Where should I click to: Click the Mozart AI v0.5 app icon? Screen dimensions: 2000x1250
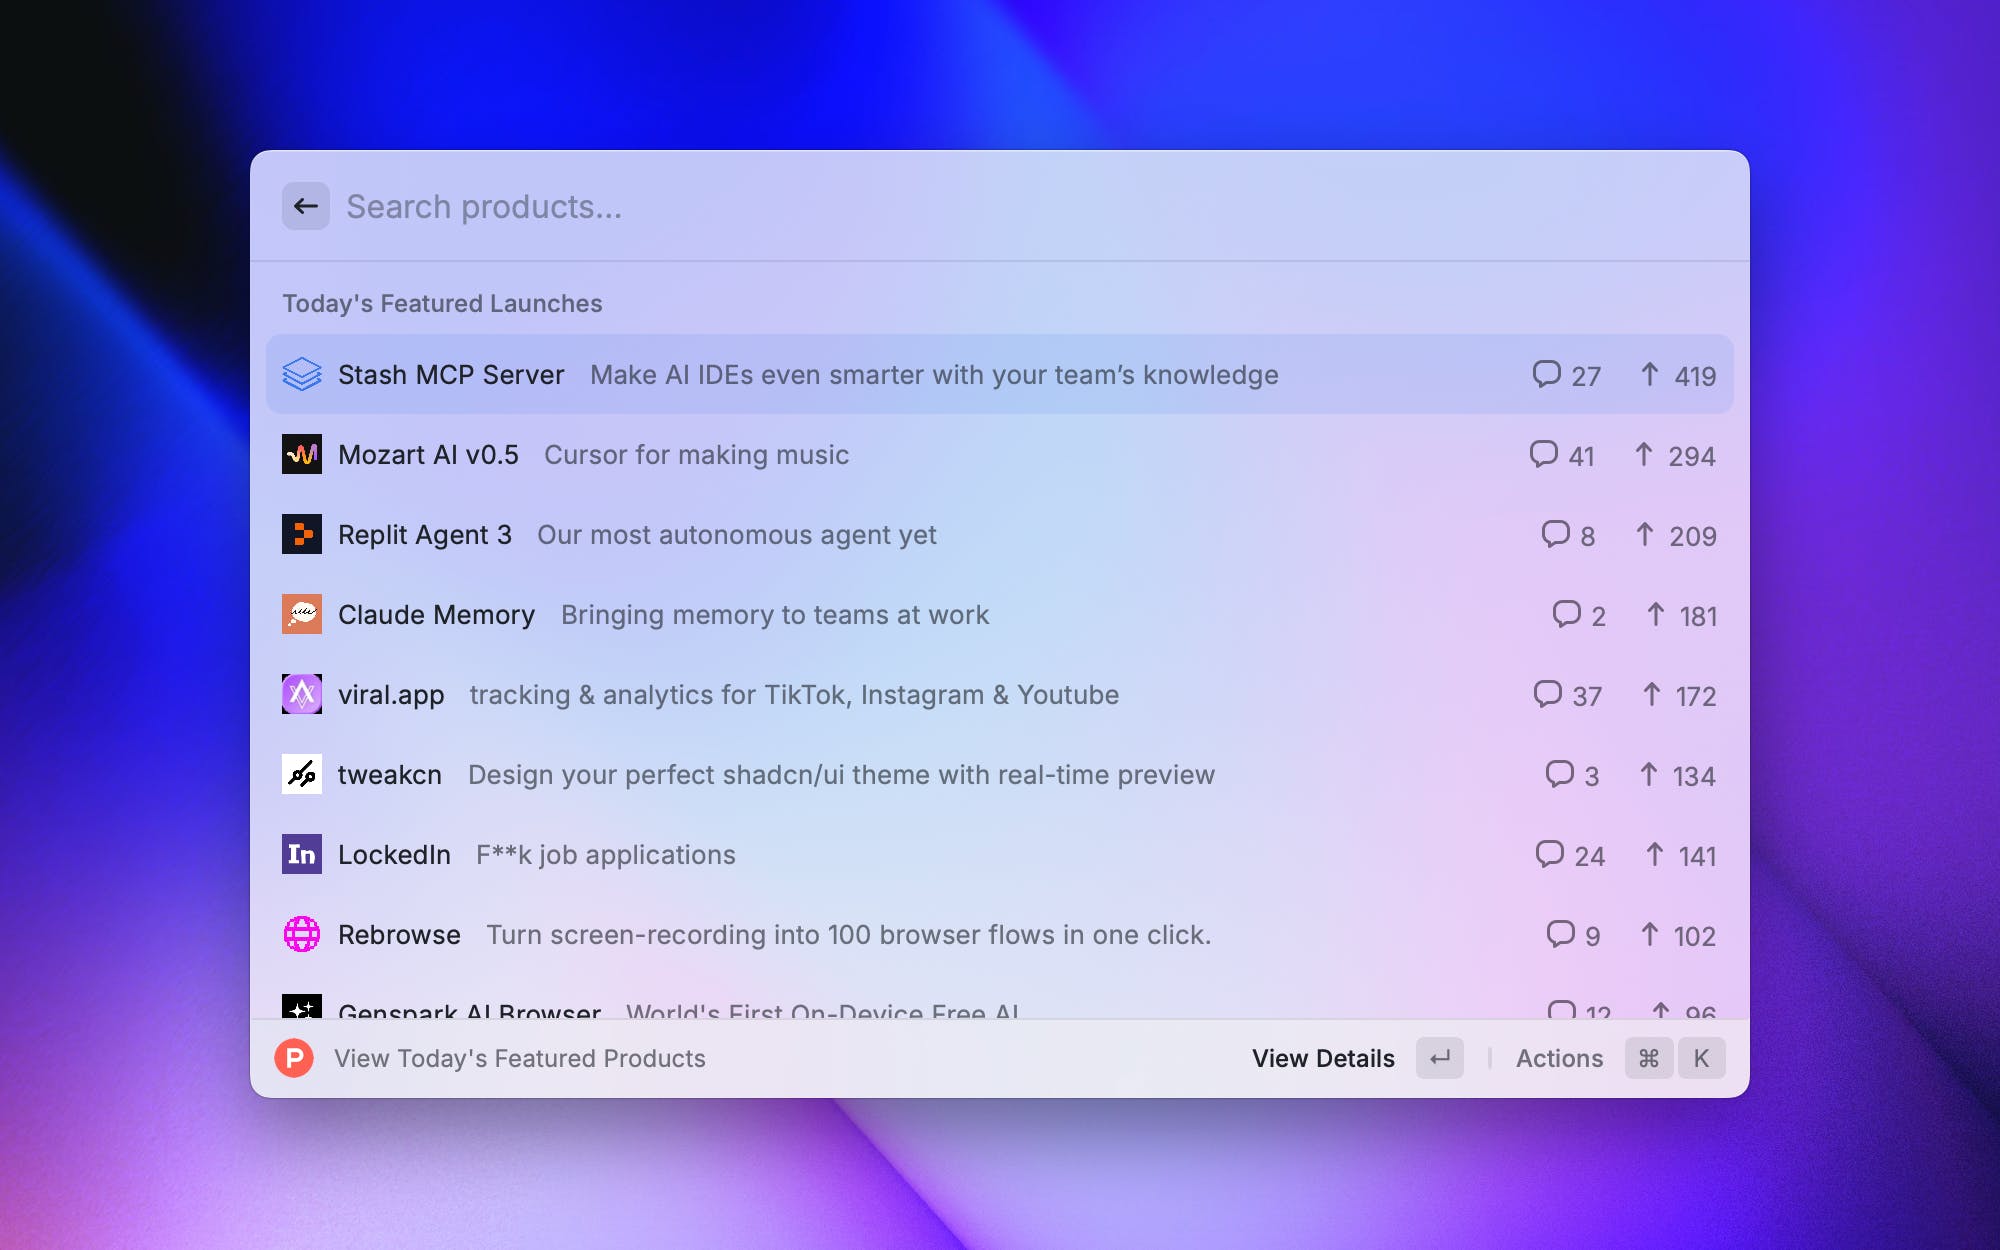(301, 454)
